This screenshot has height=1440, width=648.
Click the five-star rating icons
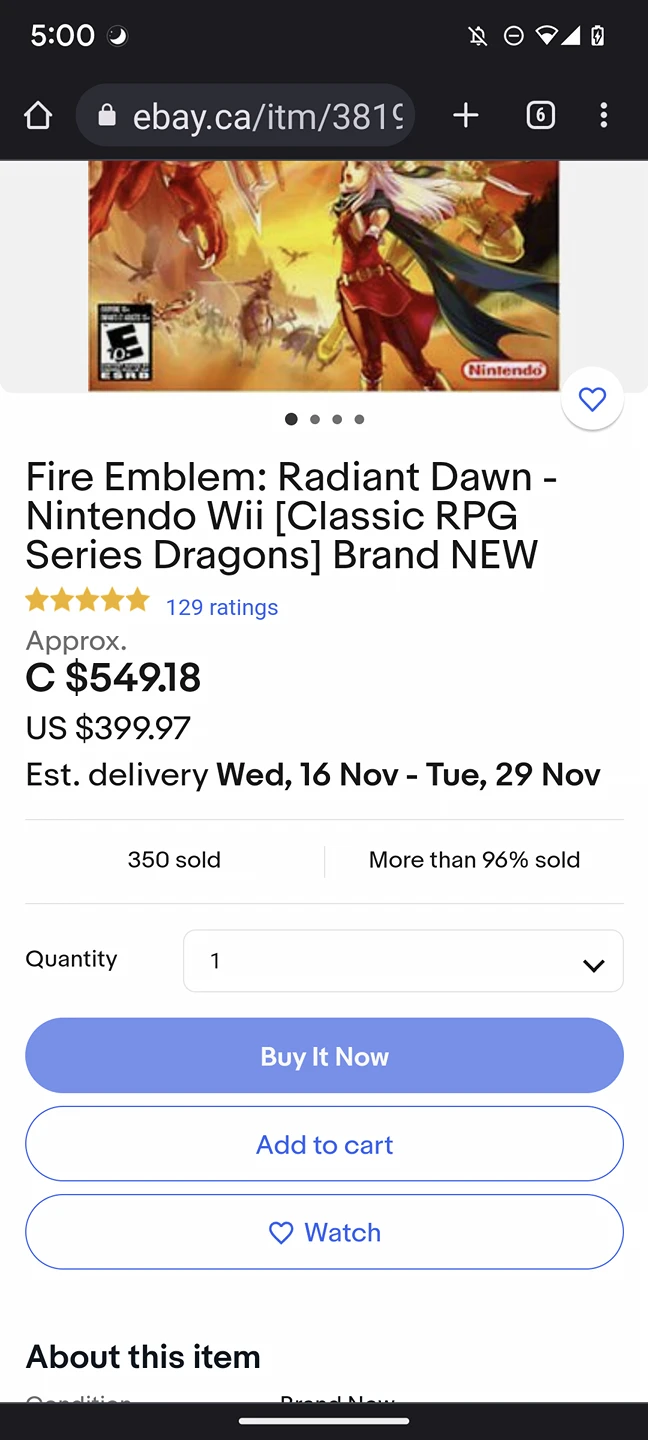click(88, 599)
